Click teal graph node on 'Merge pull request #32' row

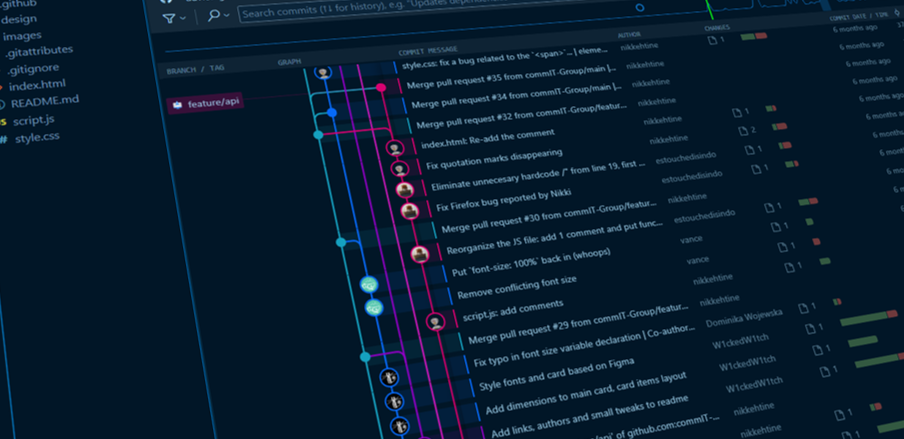[318, 135]
